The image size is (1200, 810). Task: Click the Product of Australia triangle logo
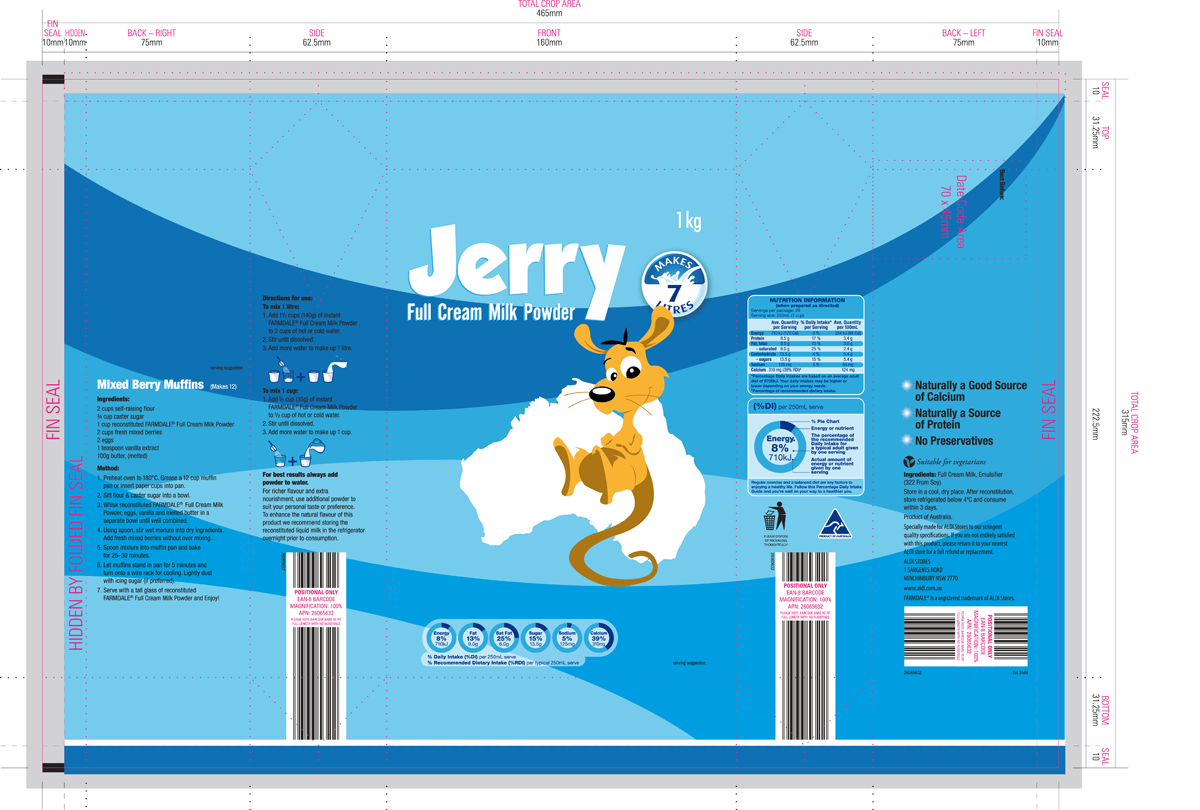click(x=834, y=524)
